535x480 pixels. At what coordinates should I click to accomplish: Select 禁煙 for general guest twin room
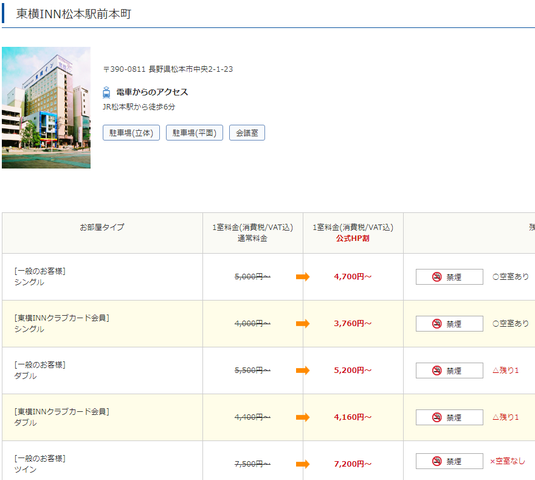(449, 461)
